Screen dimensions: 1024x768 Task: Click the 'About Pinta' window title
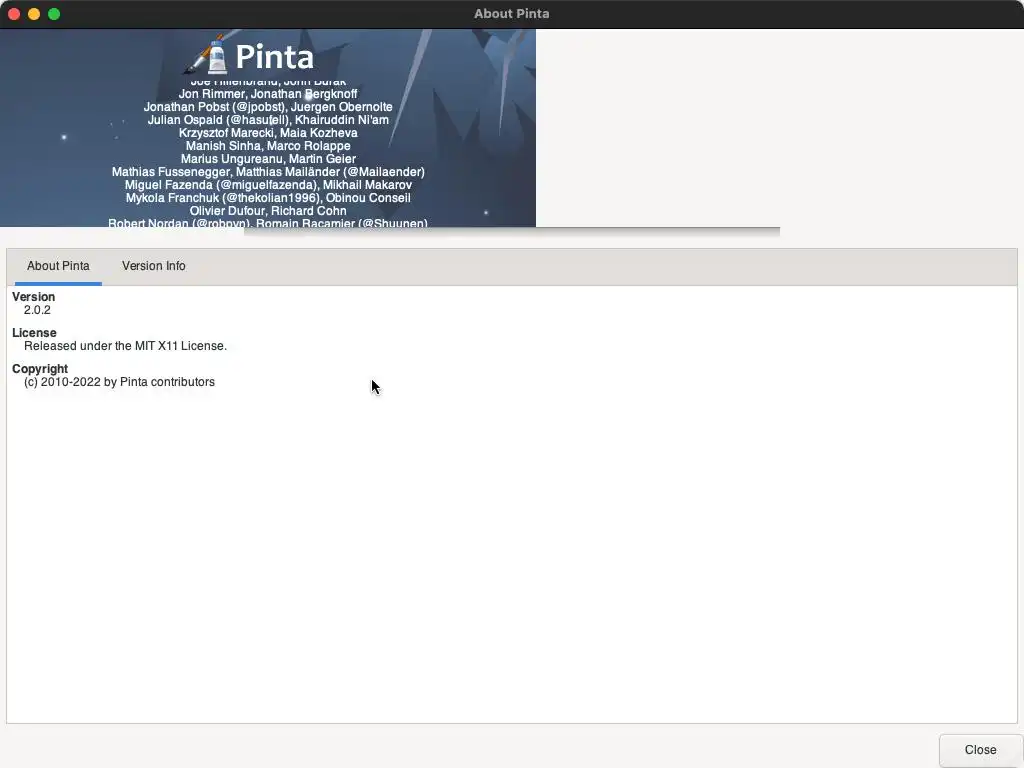pyautogui.click(x=511, y=14)
